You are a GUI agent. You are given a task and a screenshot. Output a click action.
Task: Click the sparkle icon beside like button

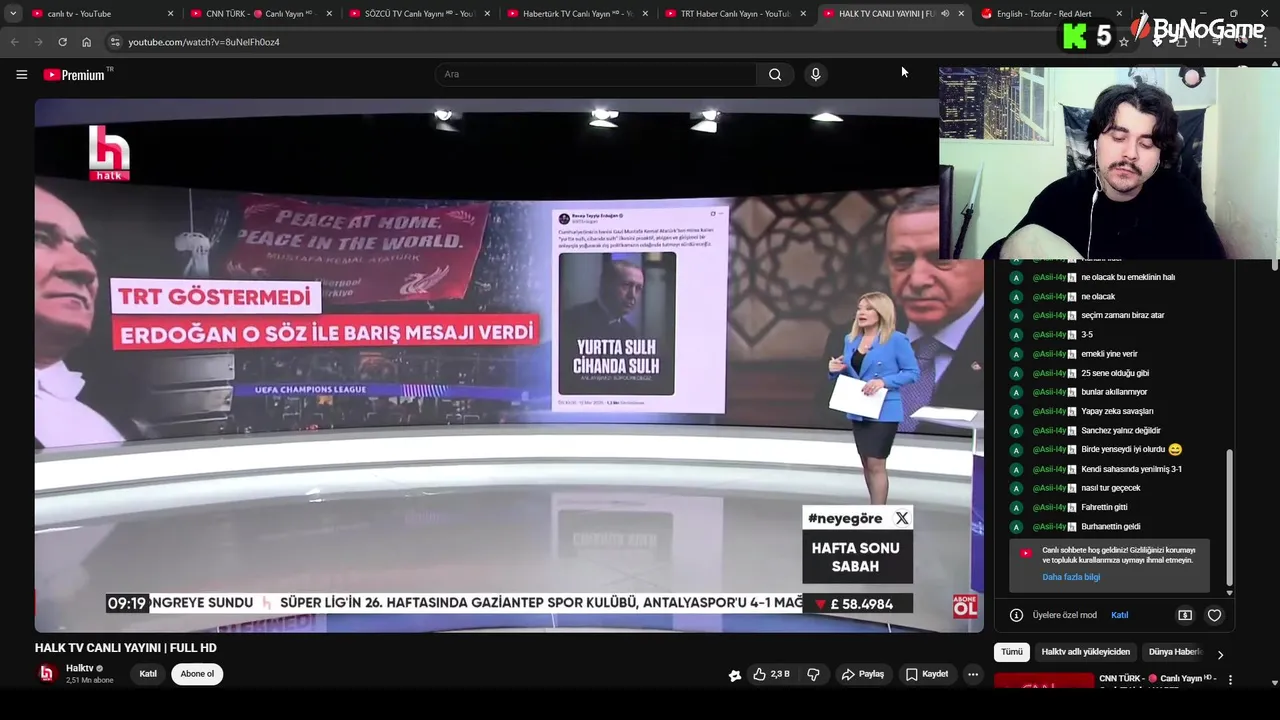(x=735, y=675)
